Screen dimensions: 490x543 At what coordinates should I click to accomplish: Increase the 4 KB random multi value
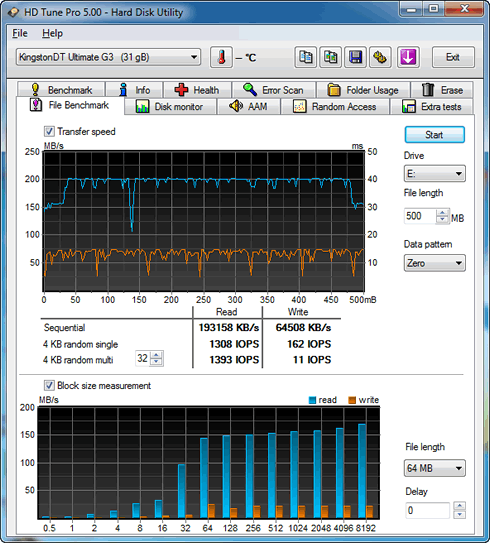click(157, 355)
